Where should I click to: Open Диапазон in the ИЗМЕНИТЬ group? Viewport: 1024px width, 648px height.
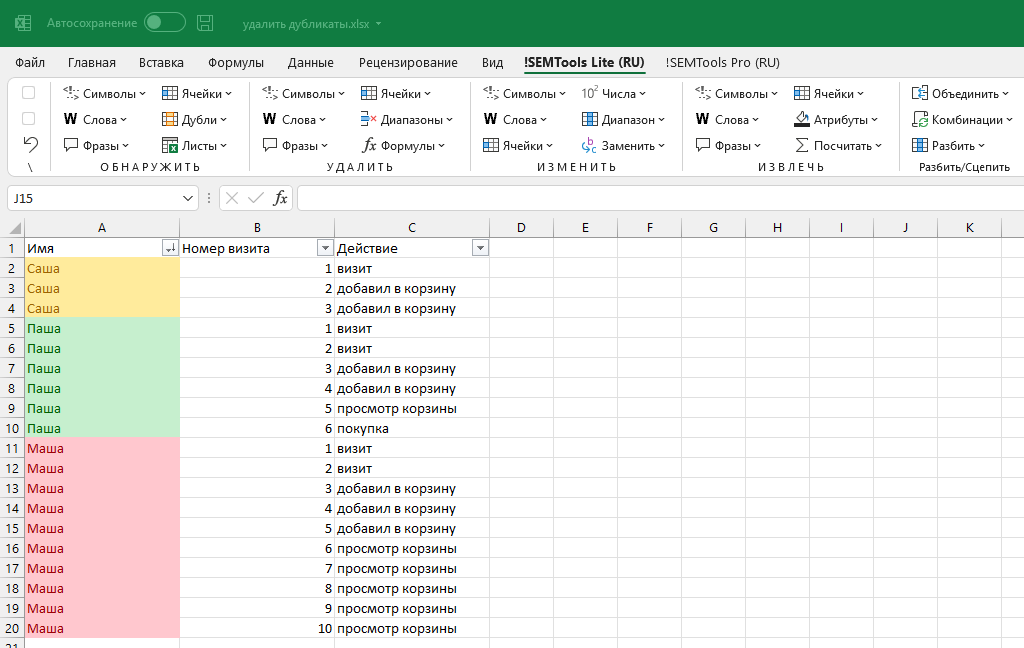[x=623, y=120]
